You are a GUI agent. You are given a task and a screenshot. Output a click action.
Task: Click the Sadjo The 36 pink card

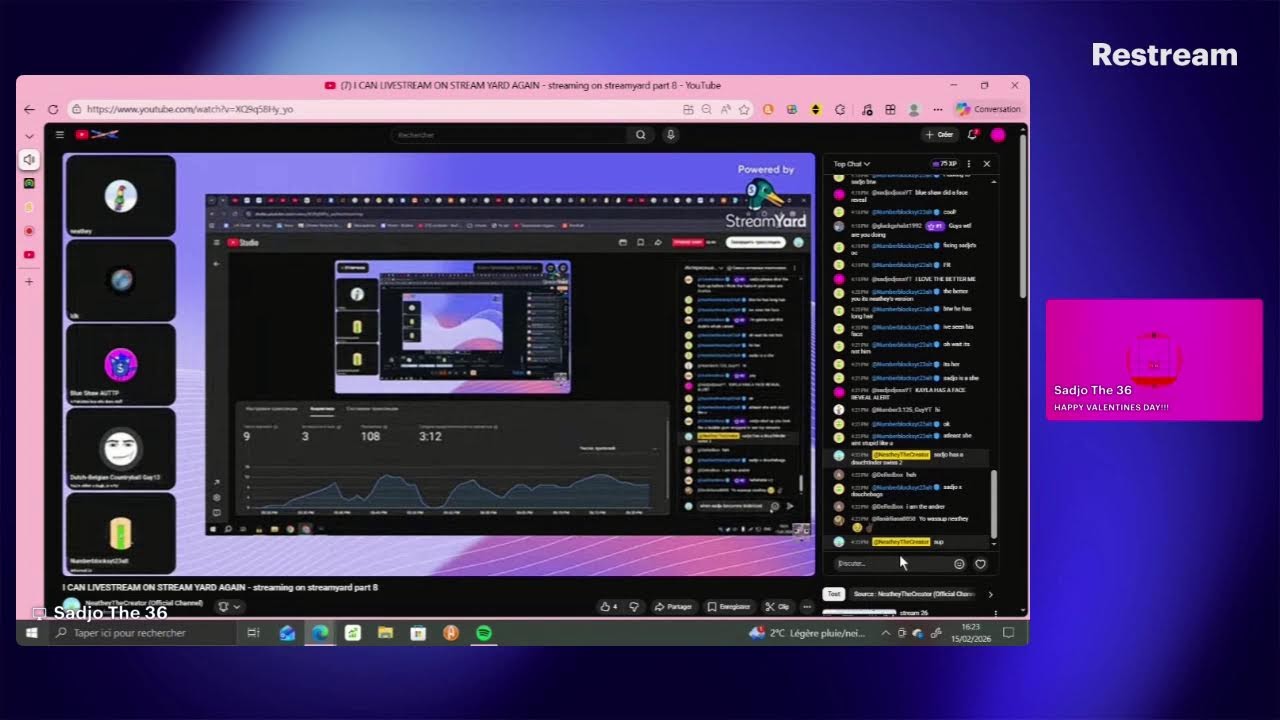tap(1154, 359)
